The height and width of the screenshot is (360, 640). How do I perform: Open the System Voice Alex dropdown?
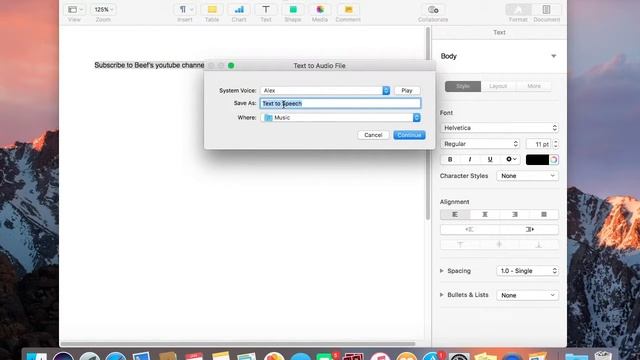(325, 90)
